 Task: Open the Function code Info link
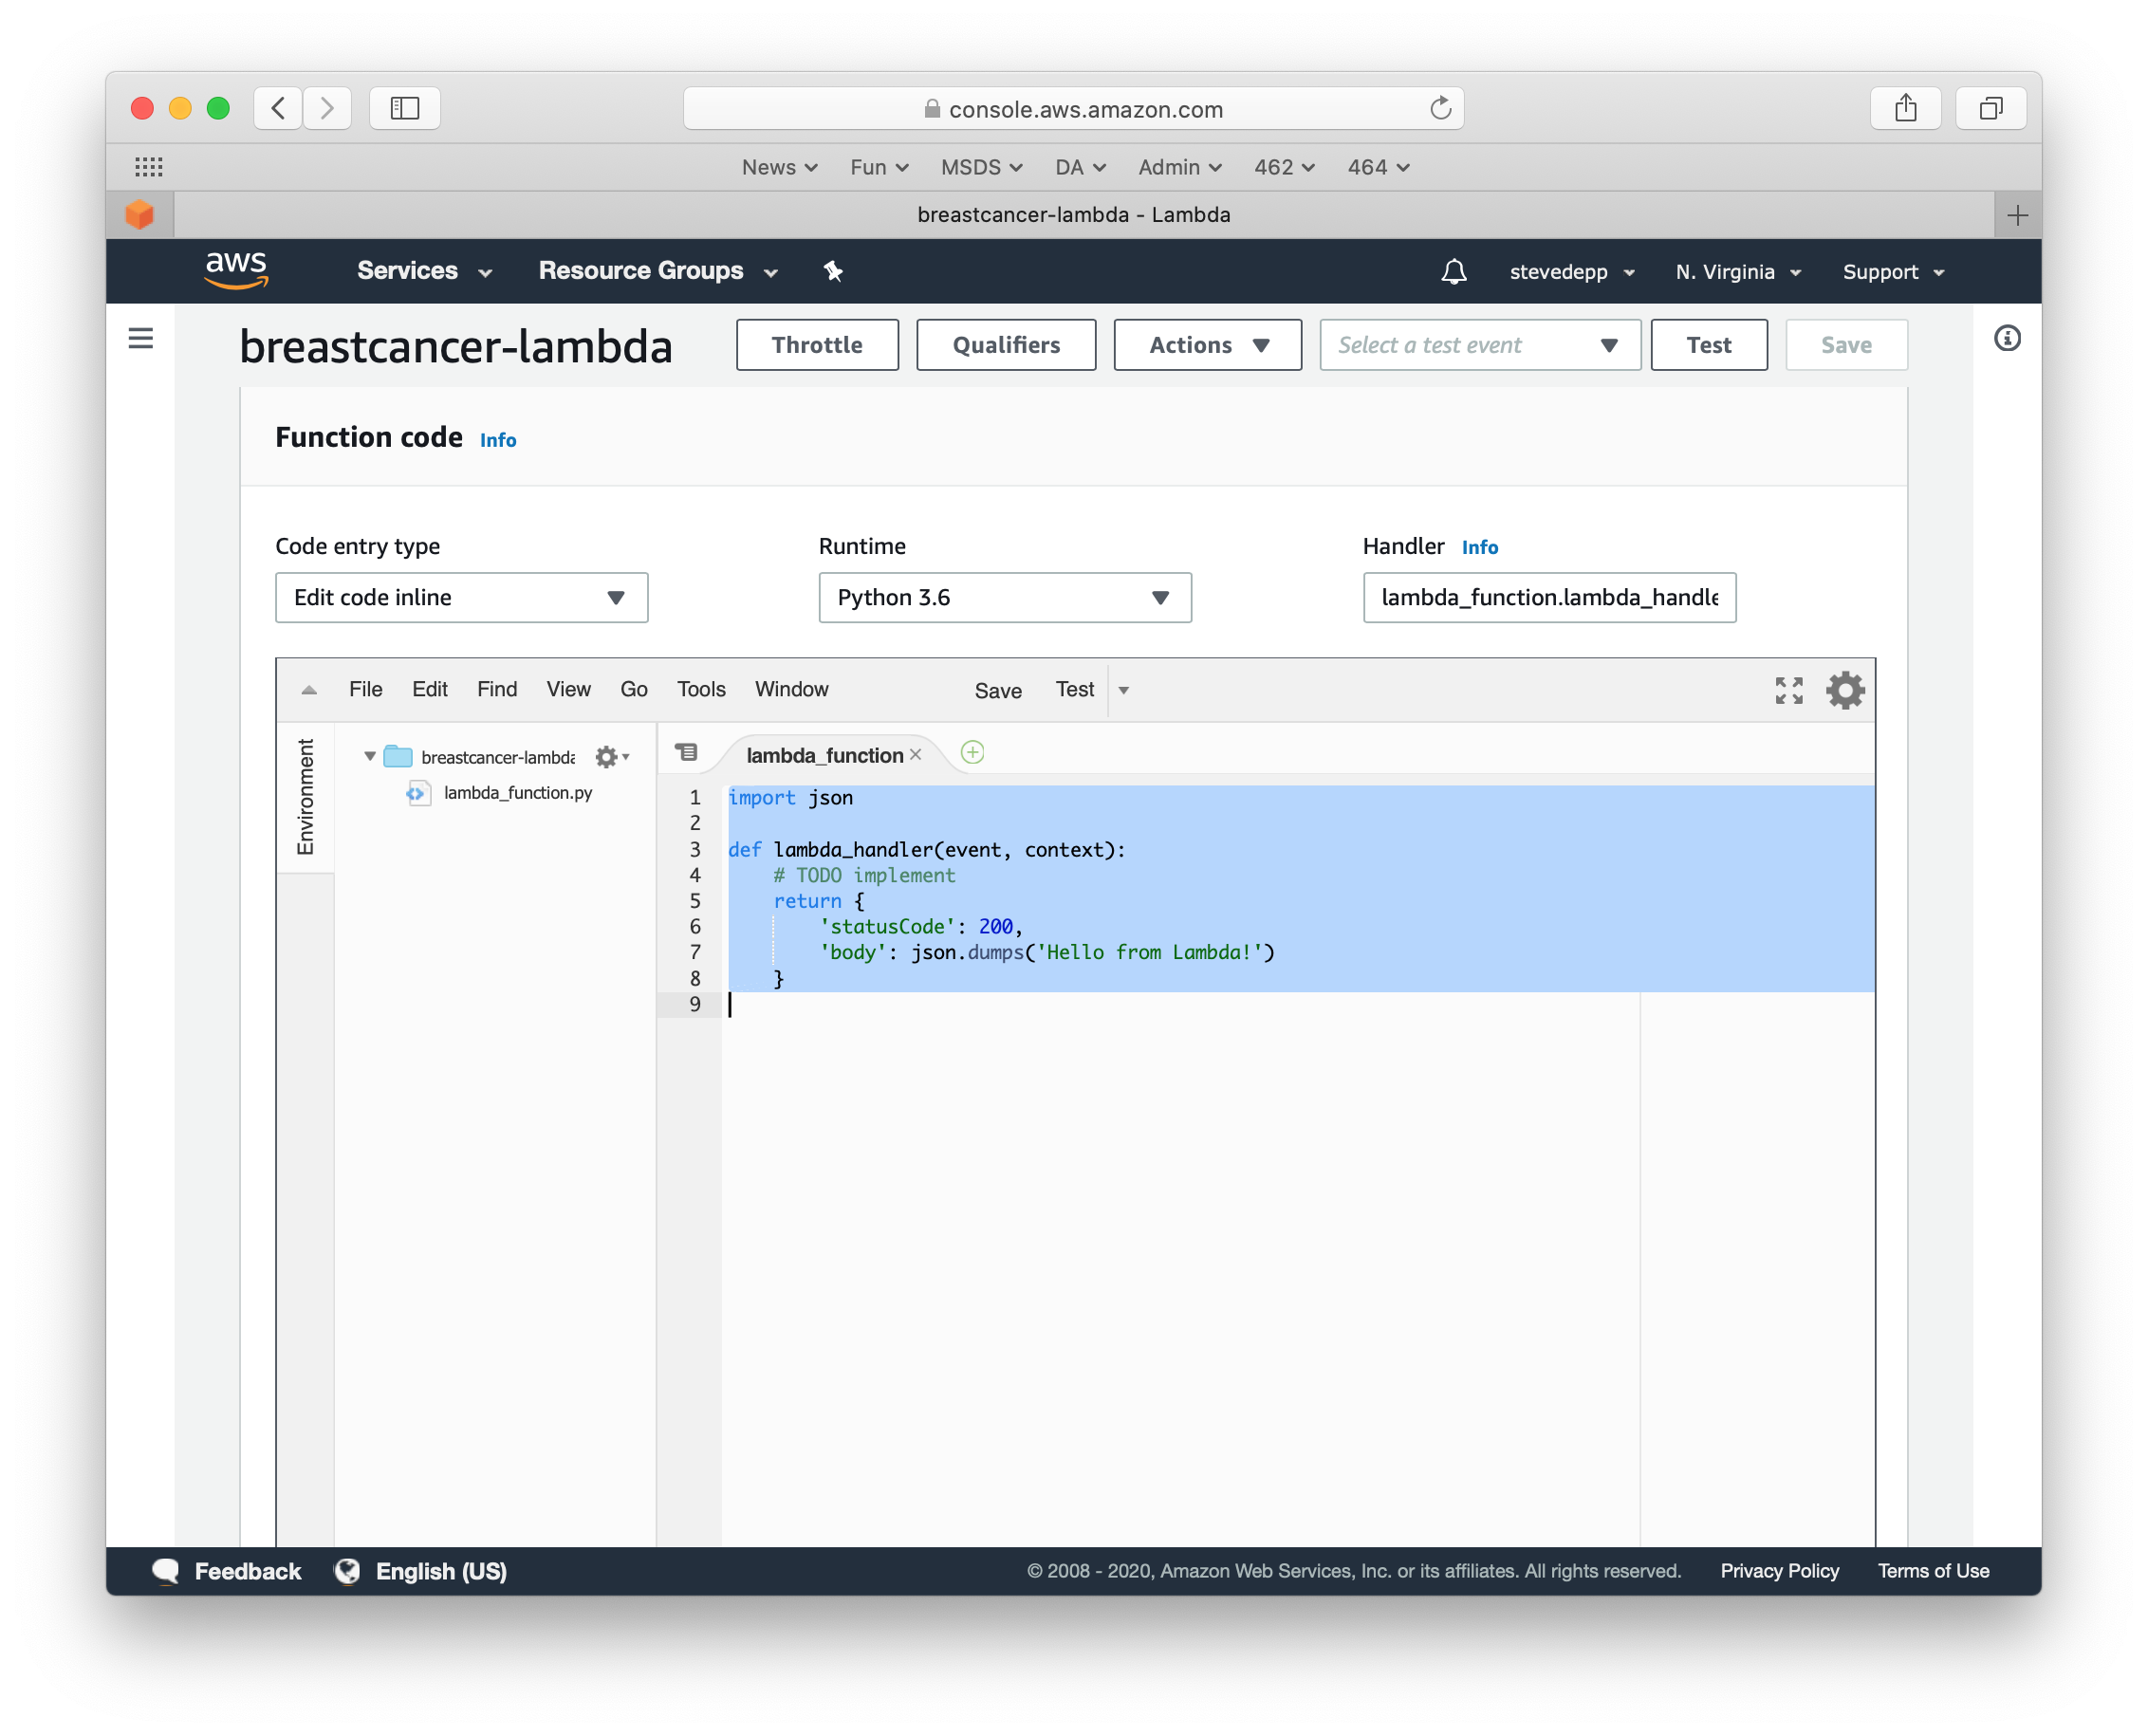(498, 440)
